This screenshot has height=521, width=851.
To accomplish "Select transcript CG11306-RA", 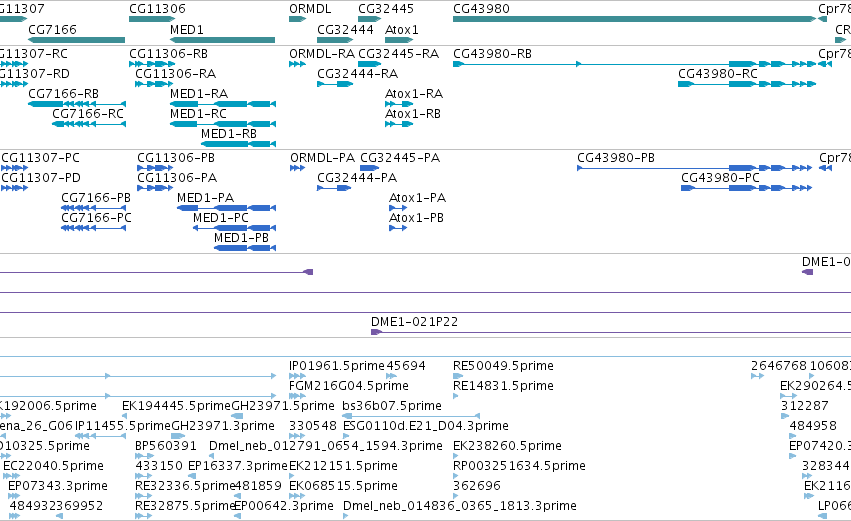I will coord(175,74).
